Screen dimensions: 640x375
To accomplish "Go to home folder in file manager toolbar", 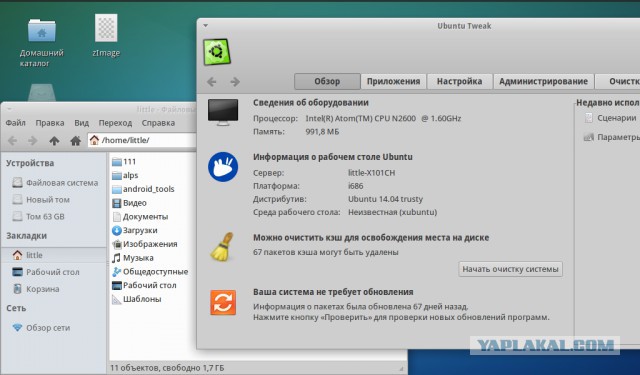I will (x=75, y=141).
